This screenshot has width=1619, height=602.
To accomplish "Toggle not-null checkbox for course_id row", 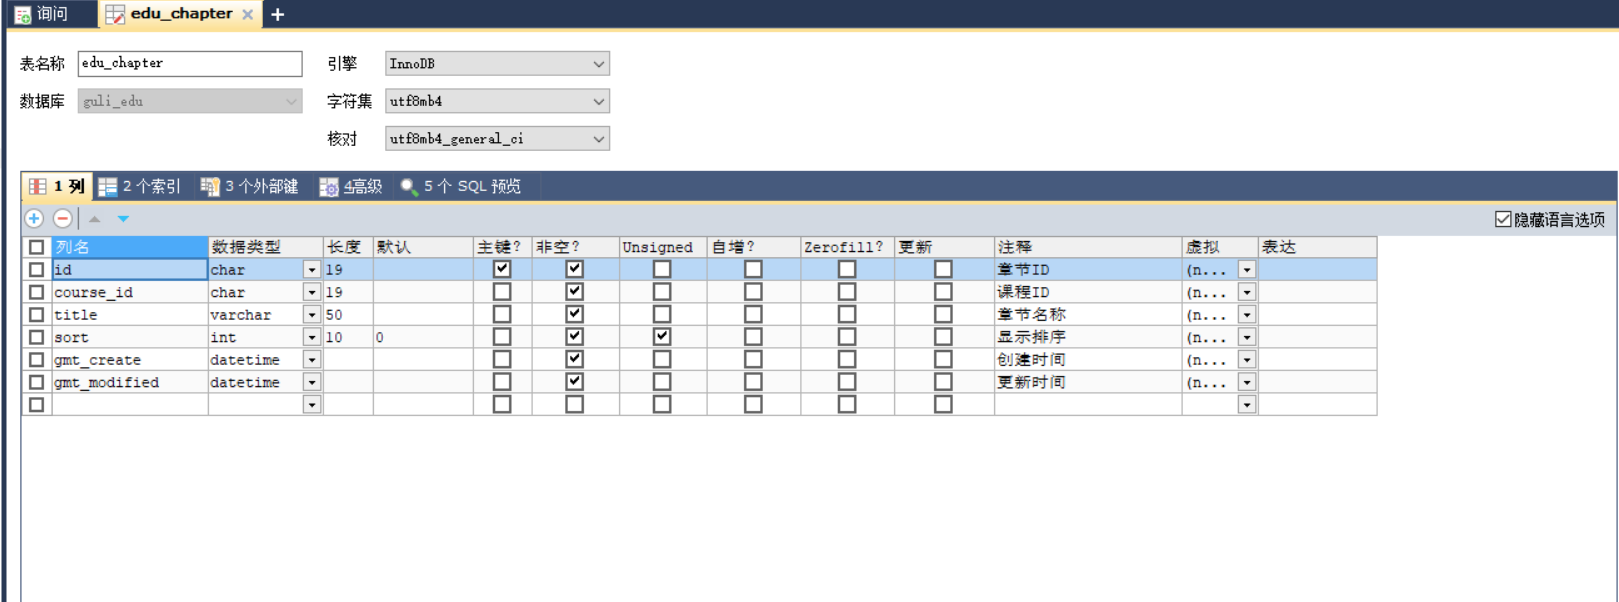I will [574, 291].
